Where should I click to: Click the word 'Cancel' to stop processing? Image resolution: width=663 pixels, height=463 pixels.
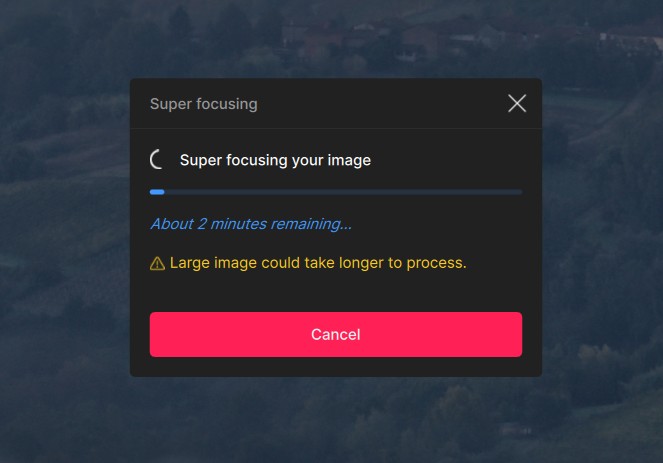(x=336, y=334)
